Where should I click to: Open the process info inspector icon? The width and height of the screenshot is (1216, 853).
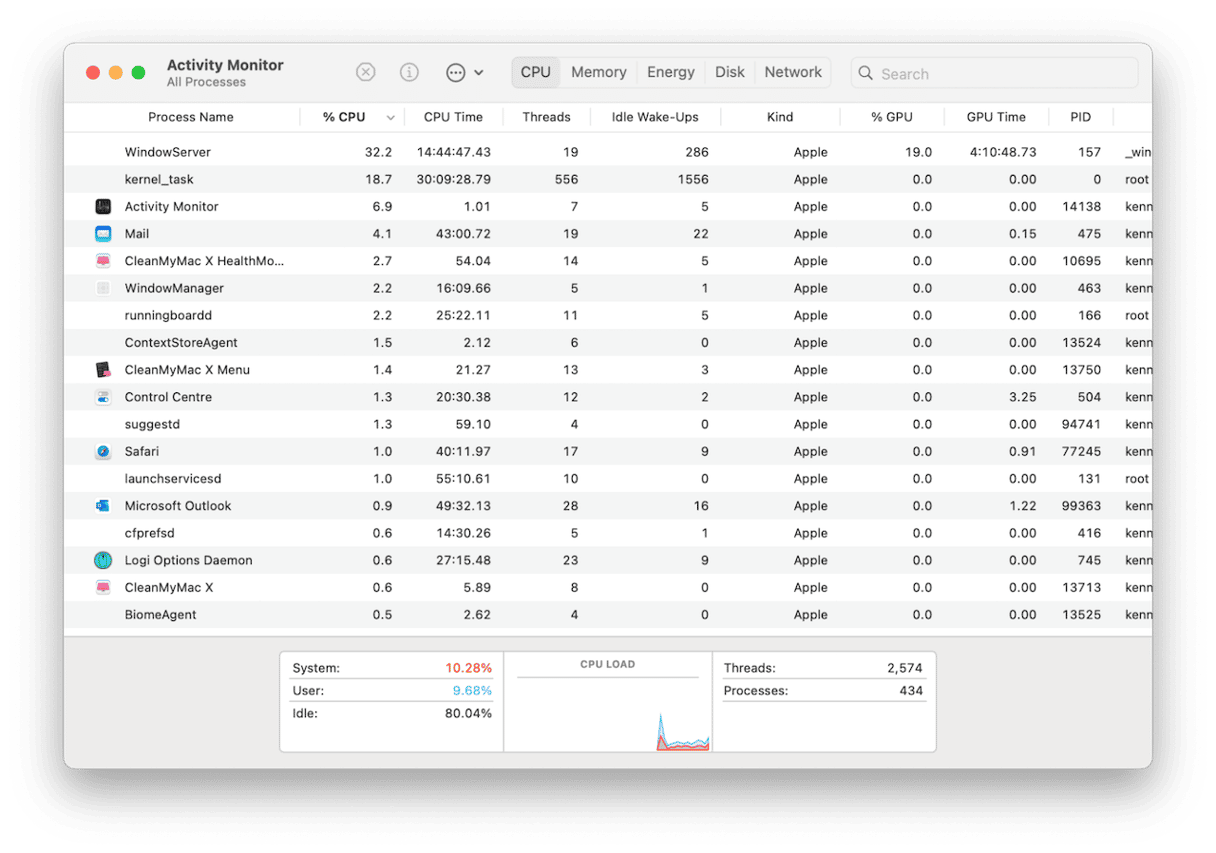(x=409, y=72)
